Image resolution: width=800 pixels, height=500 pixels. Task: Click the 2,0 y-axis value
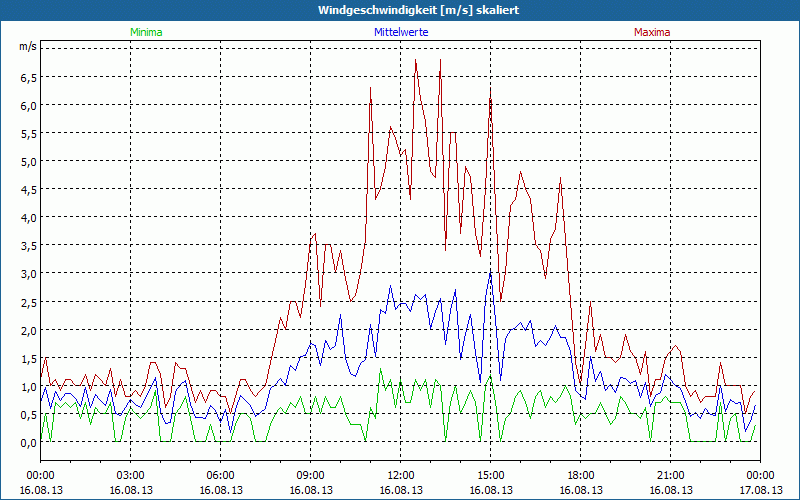click(29, 330)
